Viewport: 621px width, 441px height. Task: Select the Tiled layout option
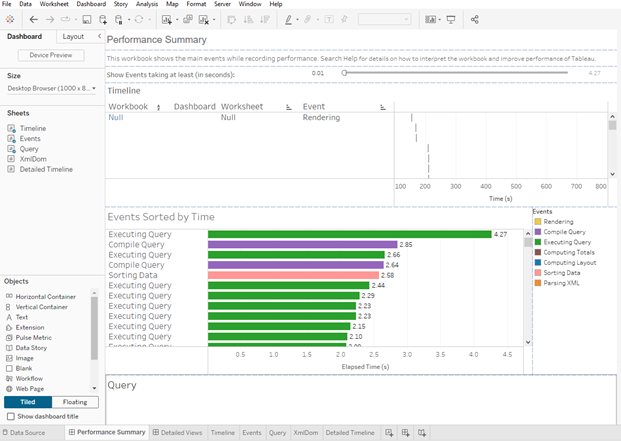[27, 402]
